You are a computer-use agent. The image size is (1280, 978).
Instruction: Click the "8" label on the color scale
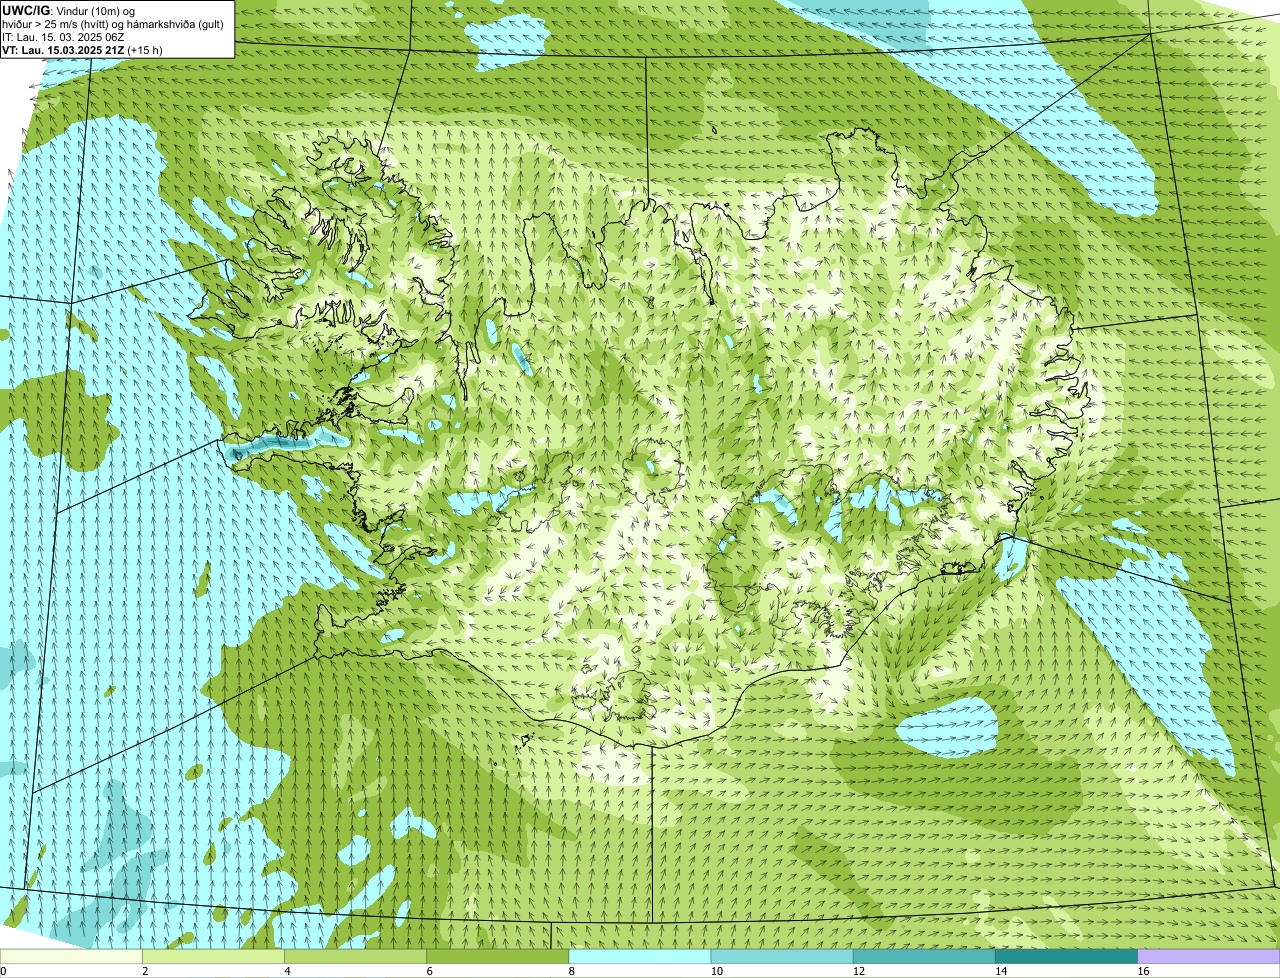point(571,971)
